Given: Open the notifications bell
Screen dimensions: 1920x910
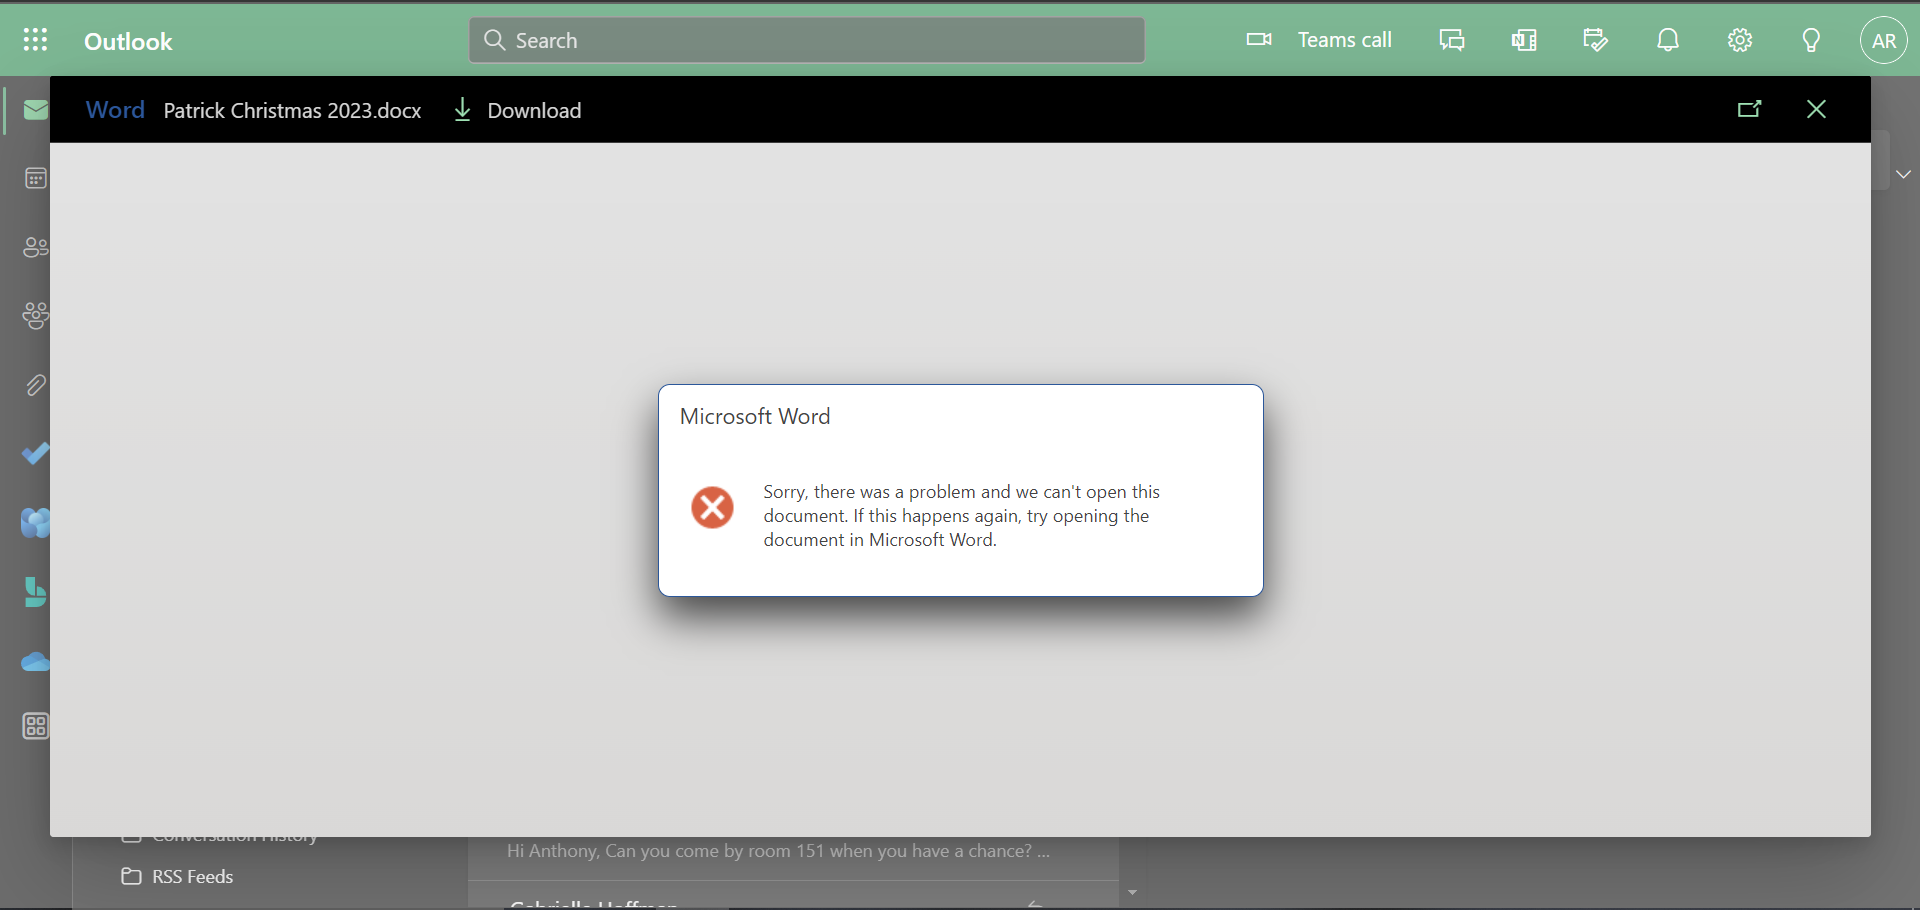Looking at the screenshot, I should pos(1667,40).
